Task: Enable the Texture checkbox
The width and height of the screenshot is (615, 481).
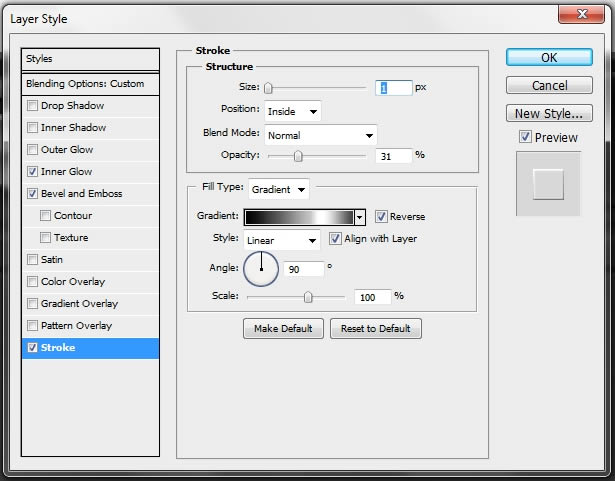Action: (x=45, y=237)
